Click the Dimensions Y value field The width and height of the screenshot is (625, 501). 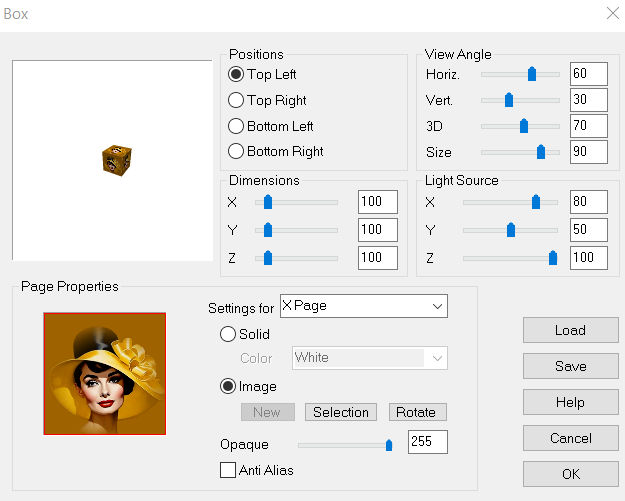click(378, 230)
